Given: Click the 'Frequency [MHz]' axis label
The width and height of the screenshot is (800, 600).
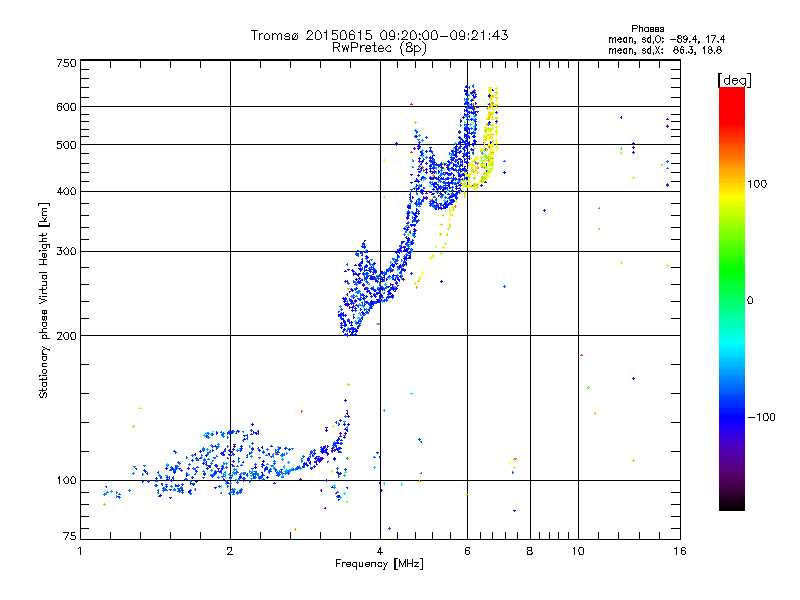Looking at the screenshot, I should pyautogui.click(x=379, y=564).
